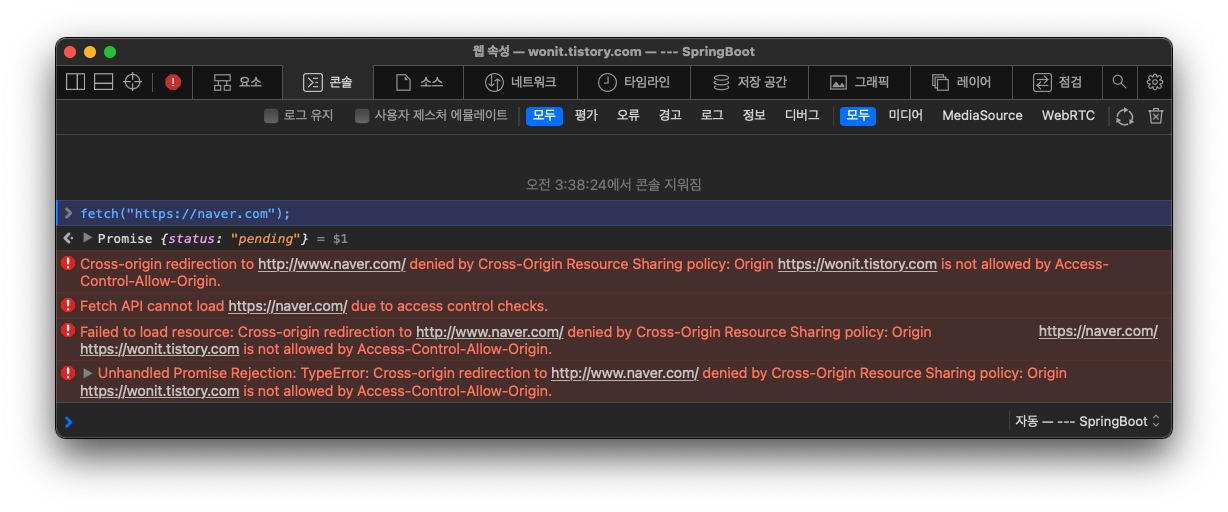
Task: Switch to the 그래픽 (Graphics) tab
Action: click(859, 82)
